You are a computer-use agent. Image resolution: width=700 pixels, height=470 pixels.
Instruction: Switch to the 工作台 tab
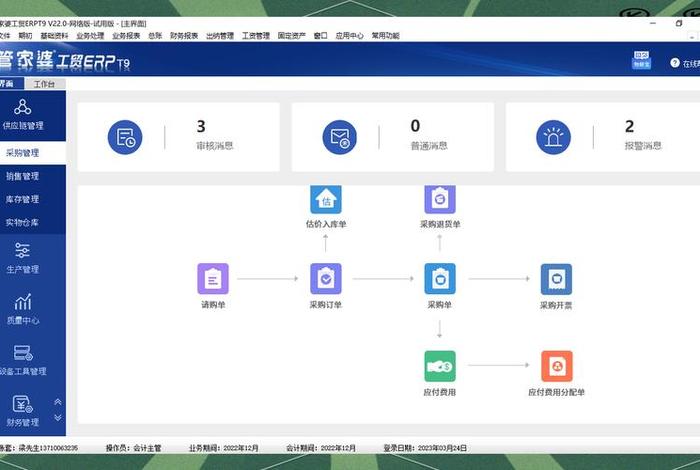point(45,84)
